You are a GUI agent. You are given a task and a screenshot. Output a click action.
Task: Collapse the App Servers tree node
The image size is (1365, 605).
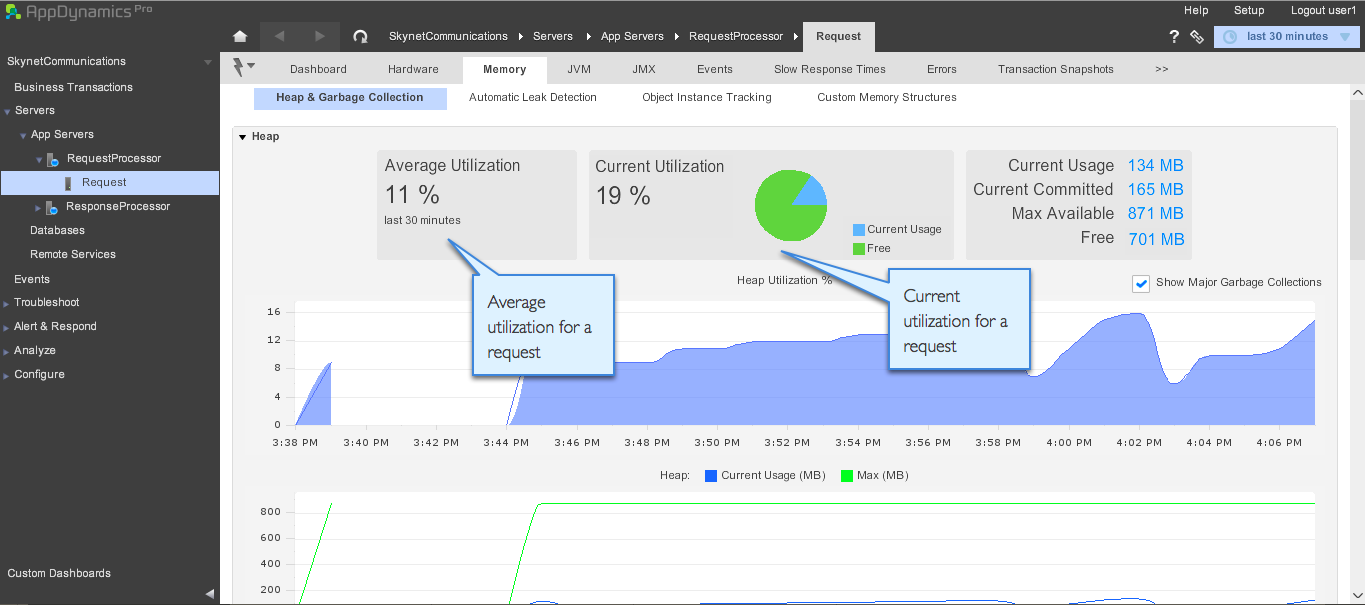(x=22, y=135)
